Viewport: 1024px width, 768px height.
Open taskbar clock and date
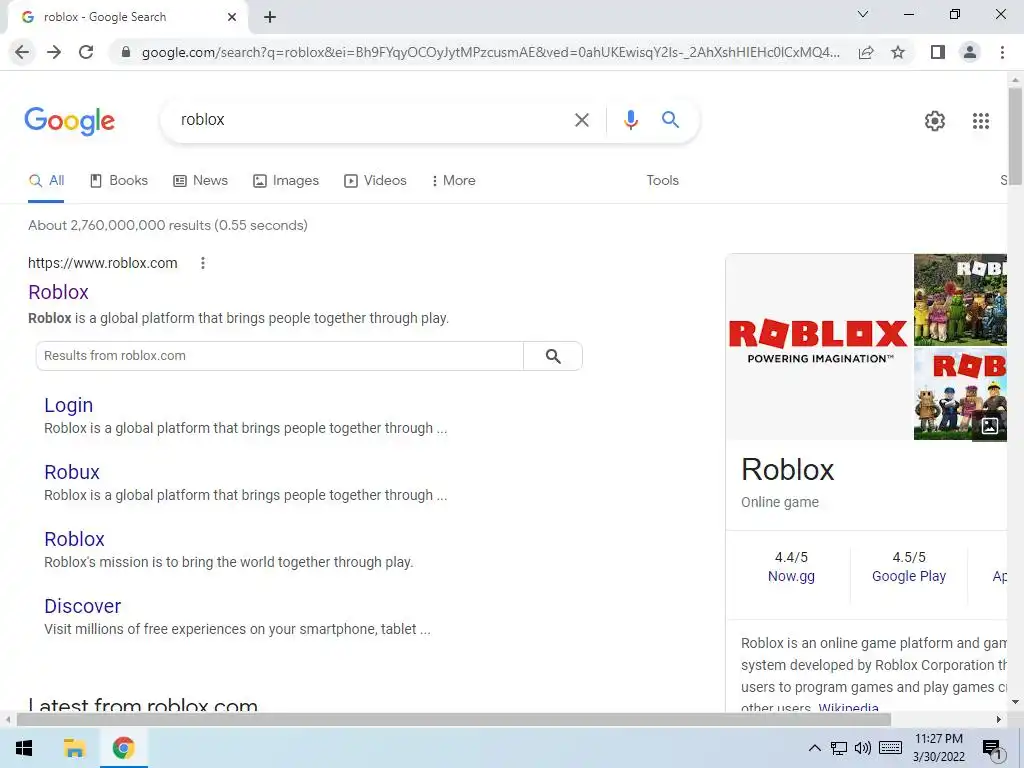[x=938, y=748]
